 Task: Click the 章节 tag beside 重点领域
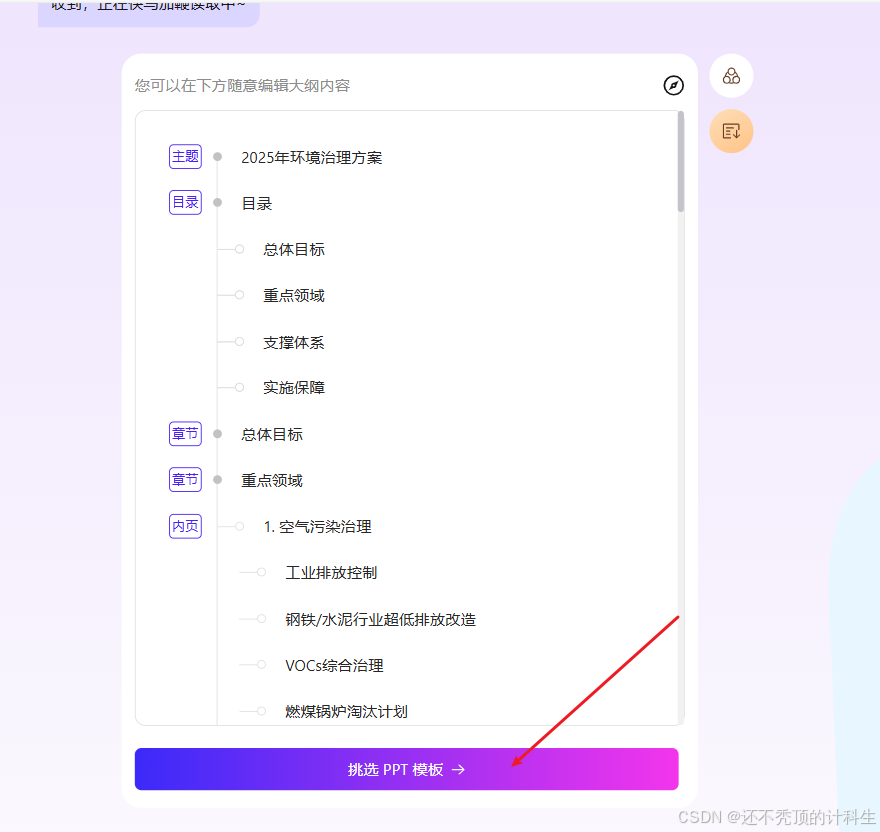click(185, 479)
